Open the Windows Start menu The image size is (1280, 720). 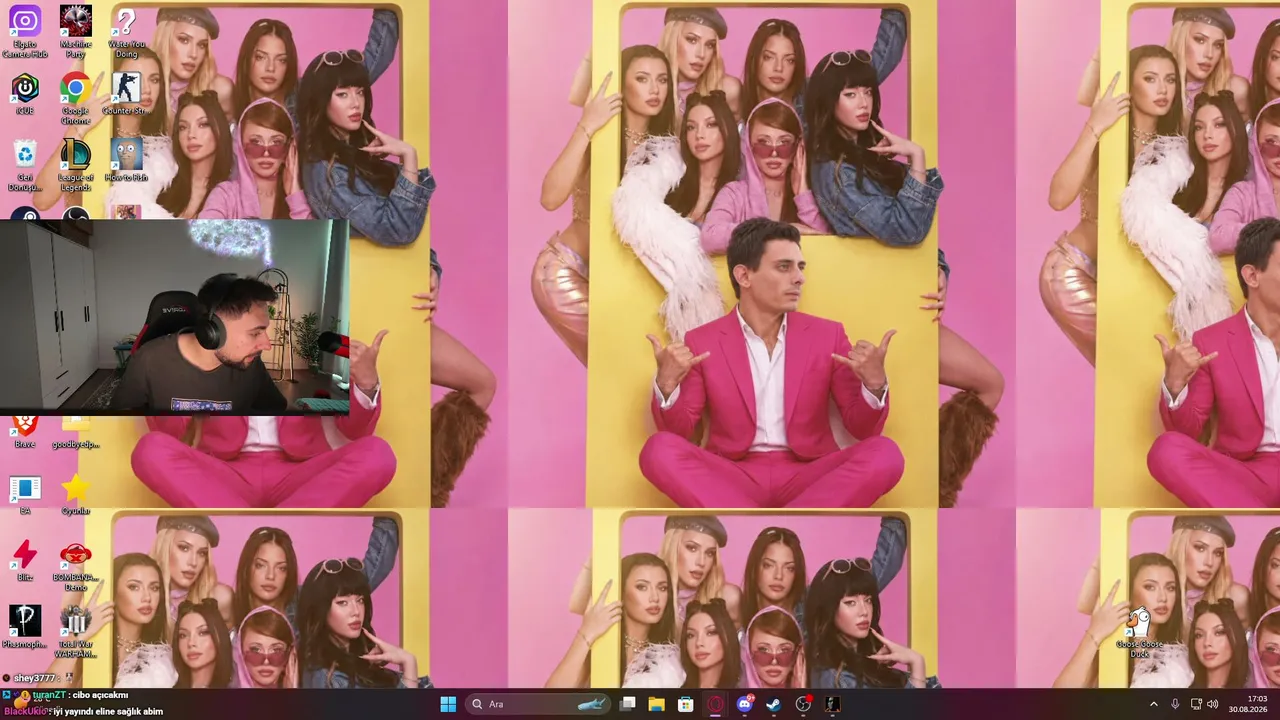[448, 704]
